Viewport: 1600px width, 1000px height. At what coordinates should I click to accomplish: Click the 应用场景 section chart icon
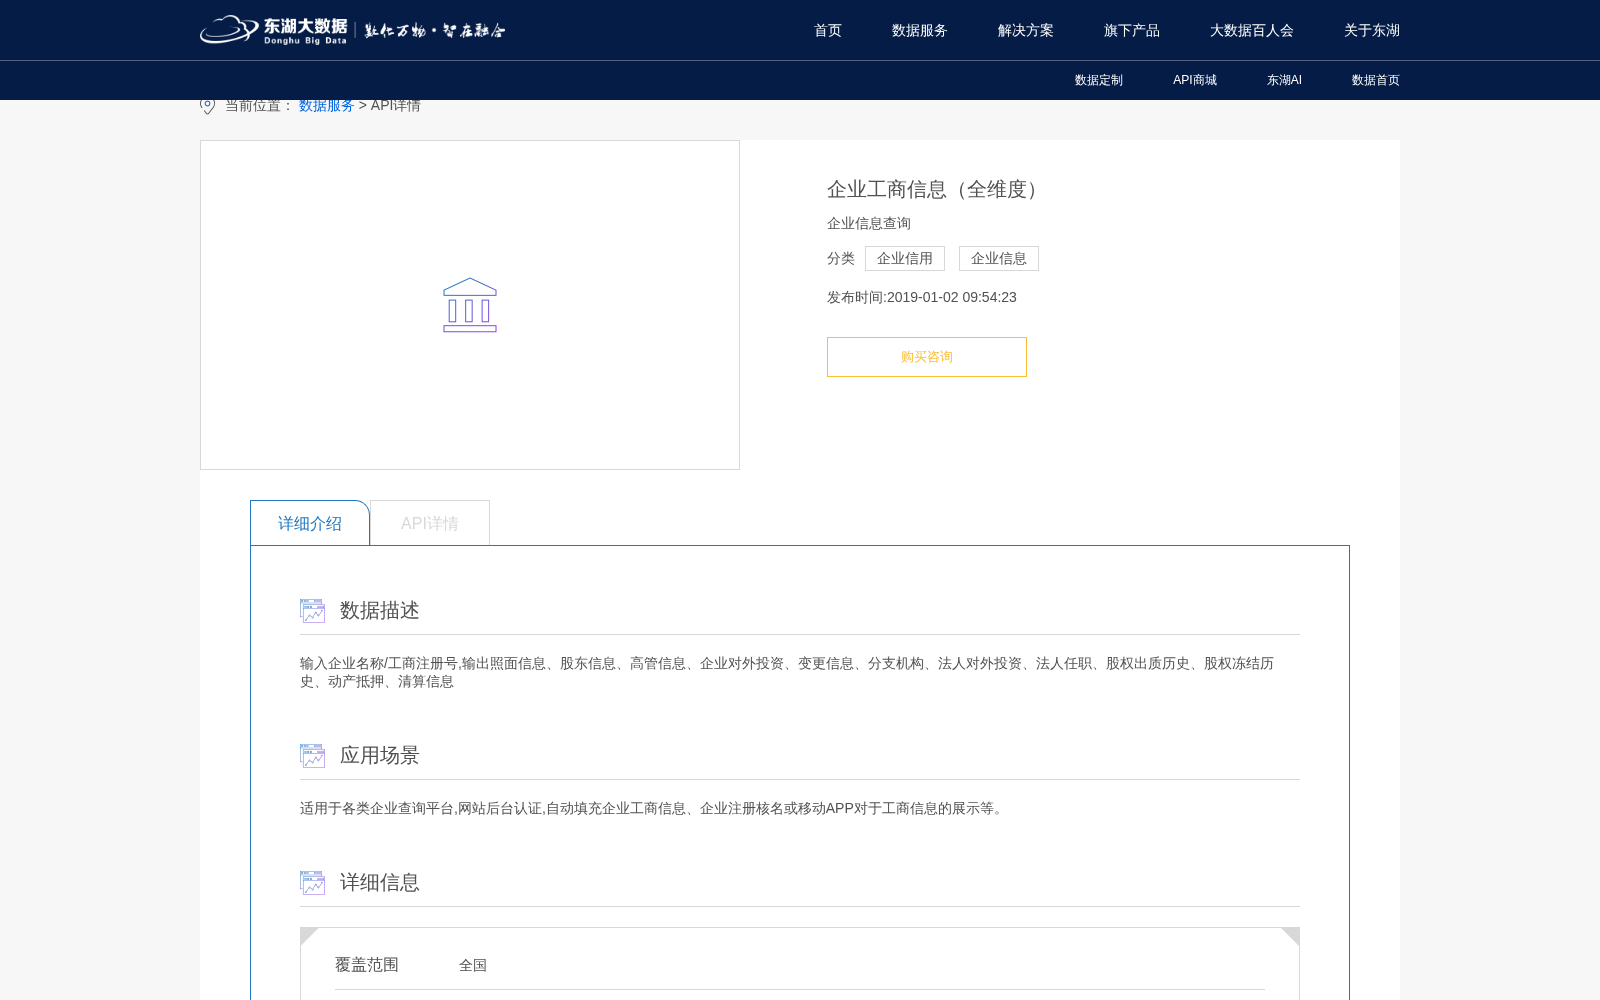(x=312, y=756)
